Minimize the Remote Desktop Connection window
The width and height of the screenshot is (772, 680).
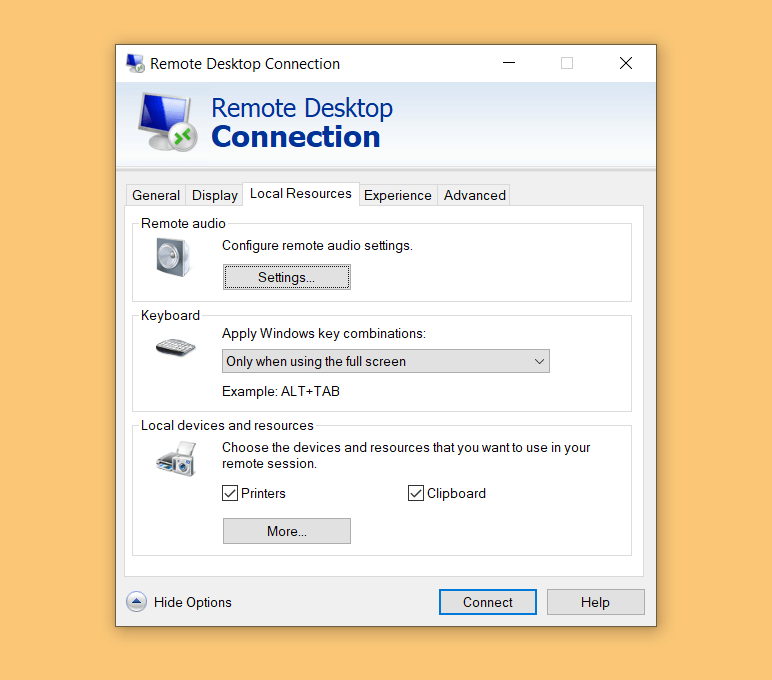(x=509, y=63)
